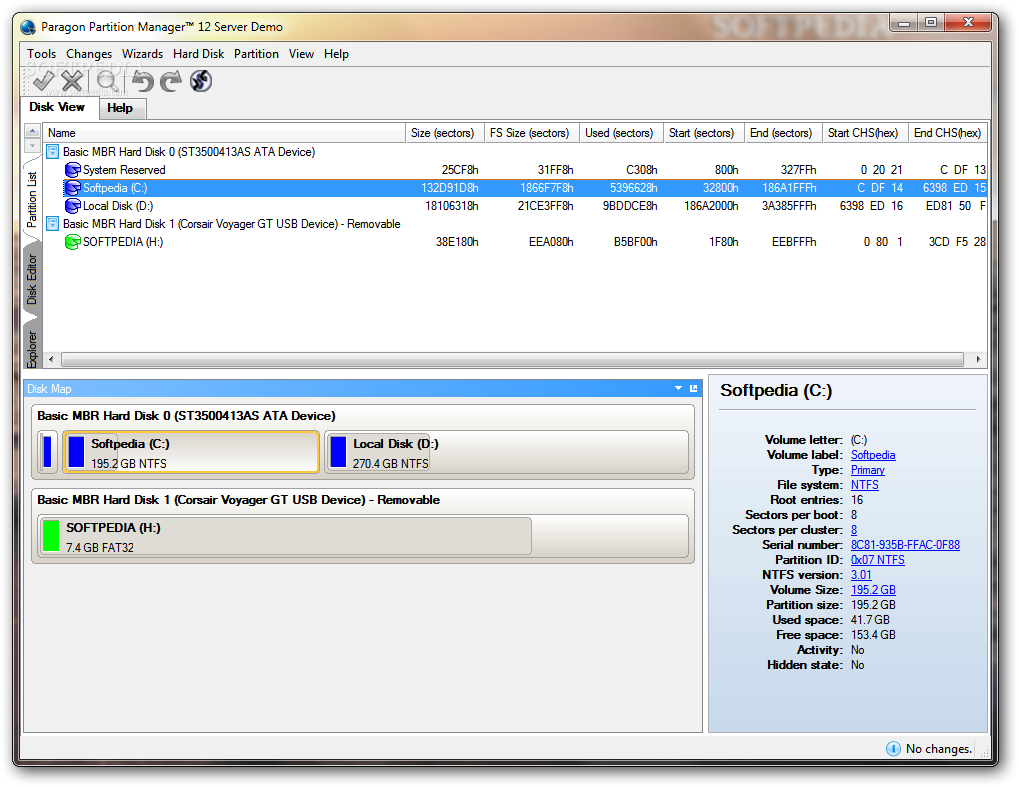This screenshot has width=1019, height=787.
Task: Click the NTFS file system link
Action: tap(864, 485)
